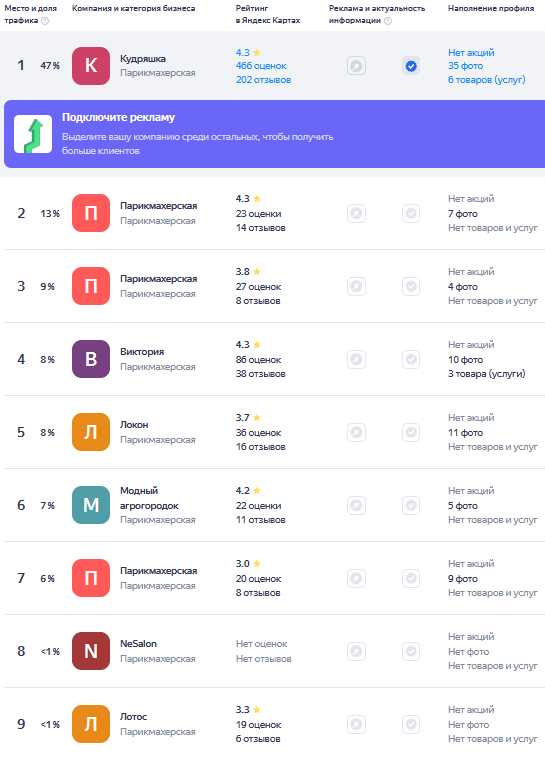Select the Лотос company name

pos(133,717)
